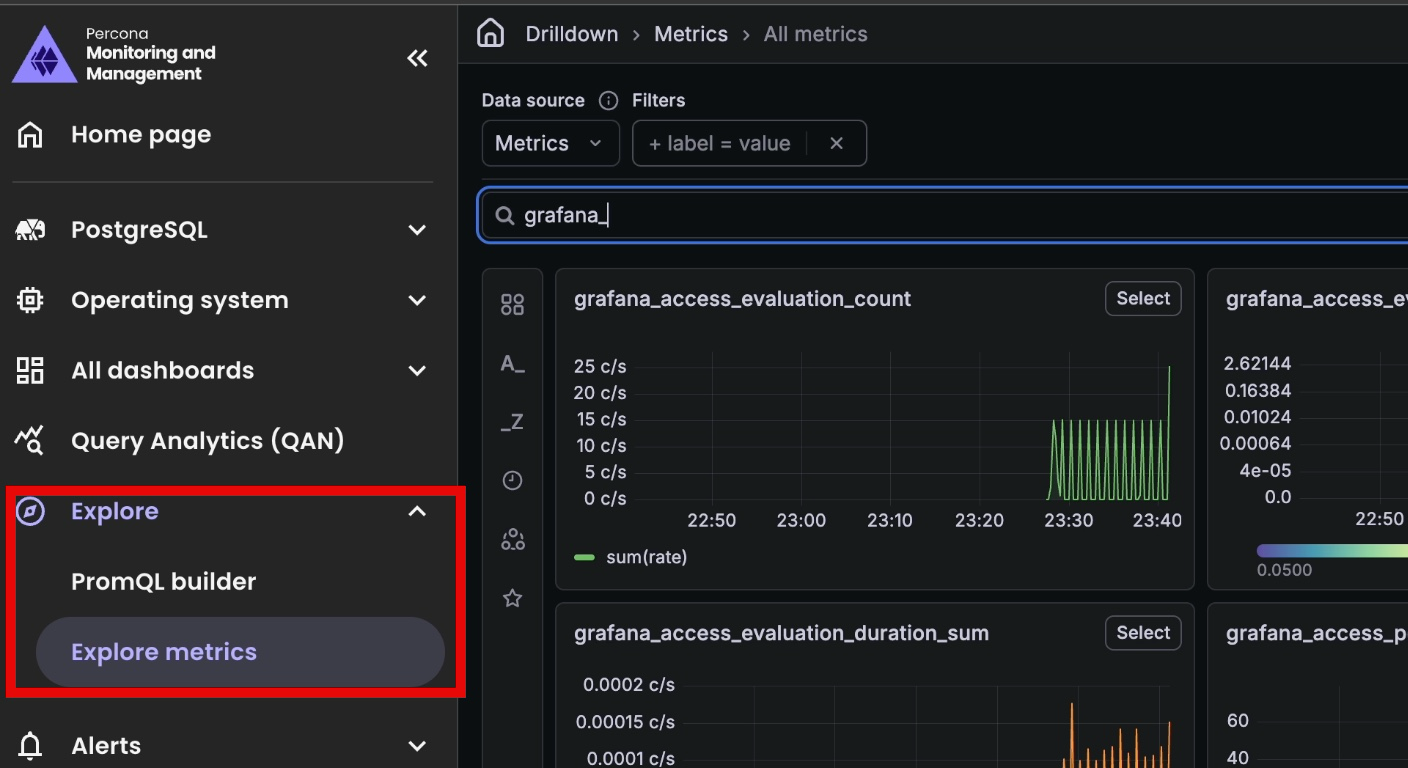Image resolution: width=1408 pixels, height=768 pixels.
Task: Click the magnifier icon in the metric search box
Action: (x=505, y=216)
